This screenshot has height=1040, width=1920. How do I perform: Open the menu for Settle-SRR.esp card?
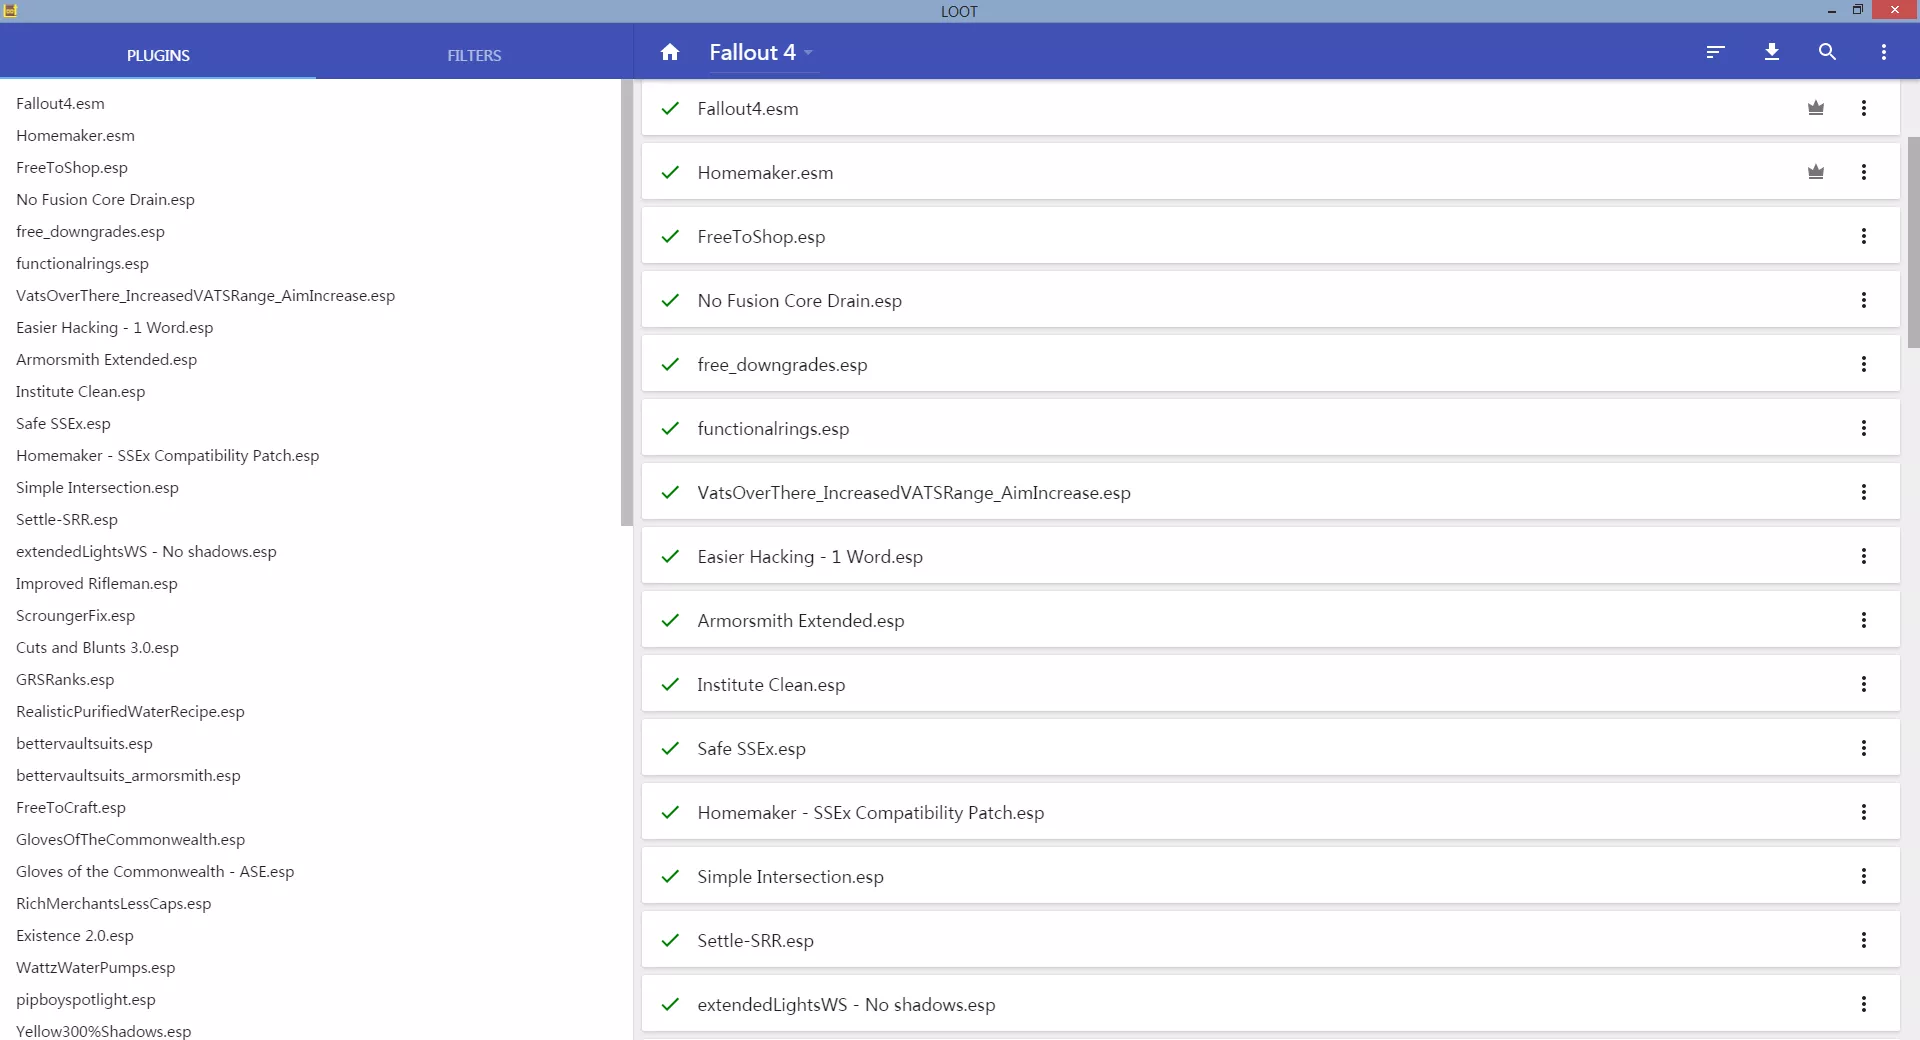pyautogui.click(x=1864, y=940)
